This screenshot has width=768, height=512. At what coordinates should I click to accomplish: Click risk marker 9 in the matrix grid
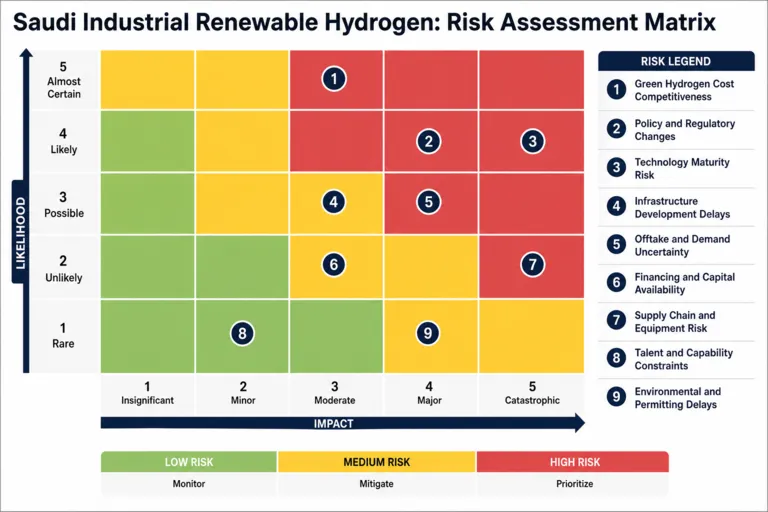428,333
